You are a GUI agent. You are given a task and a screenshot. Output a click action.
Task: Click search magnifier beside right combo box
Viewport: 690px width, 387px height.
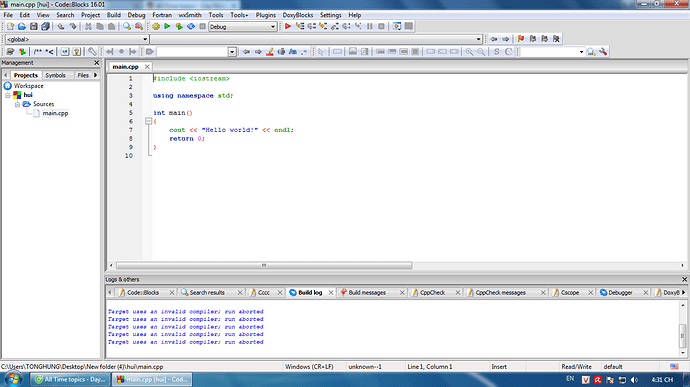coord(591,52)
